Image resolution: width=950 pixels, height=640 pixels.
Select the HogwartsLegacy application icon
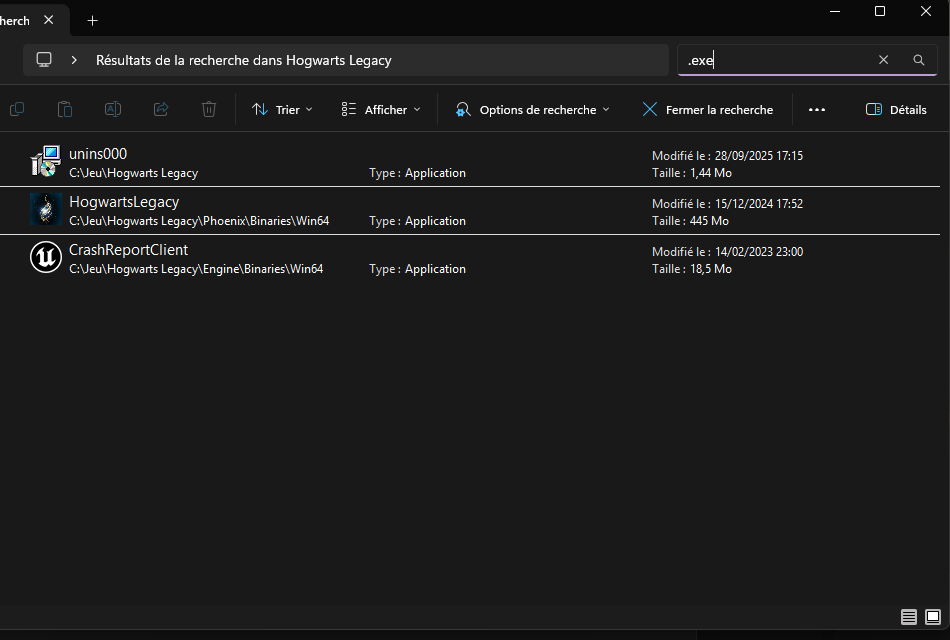pos(46,209)
